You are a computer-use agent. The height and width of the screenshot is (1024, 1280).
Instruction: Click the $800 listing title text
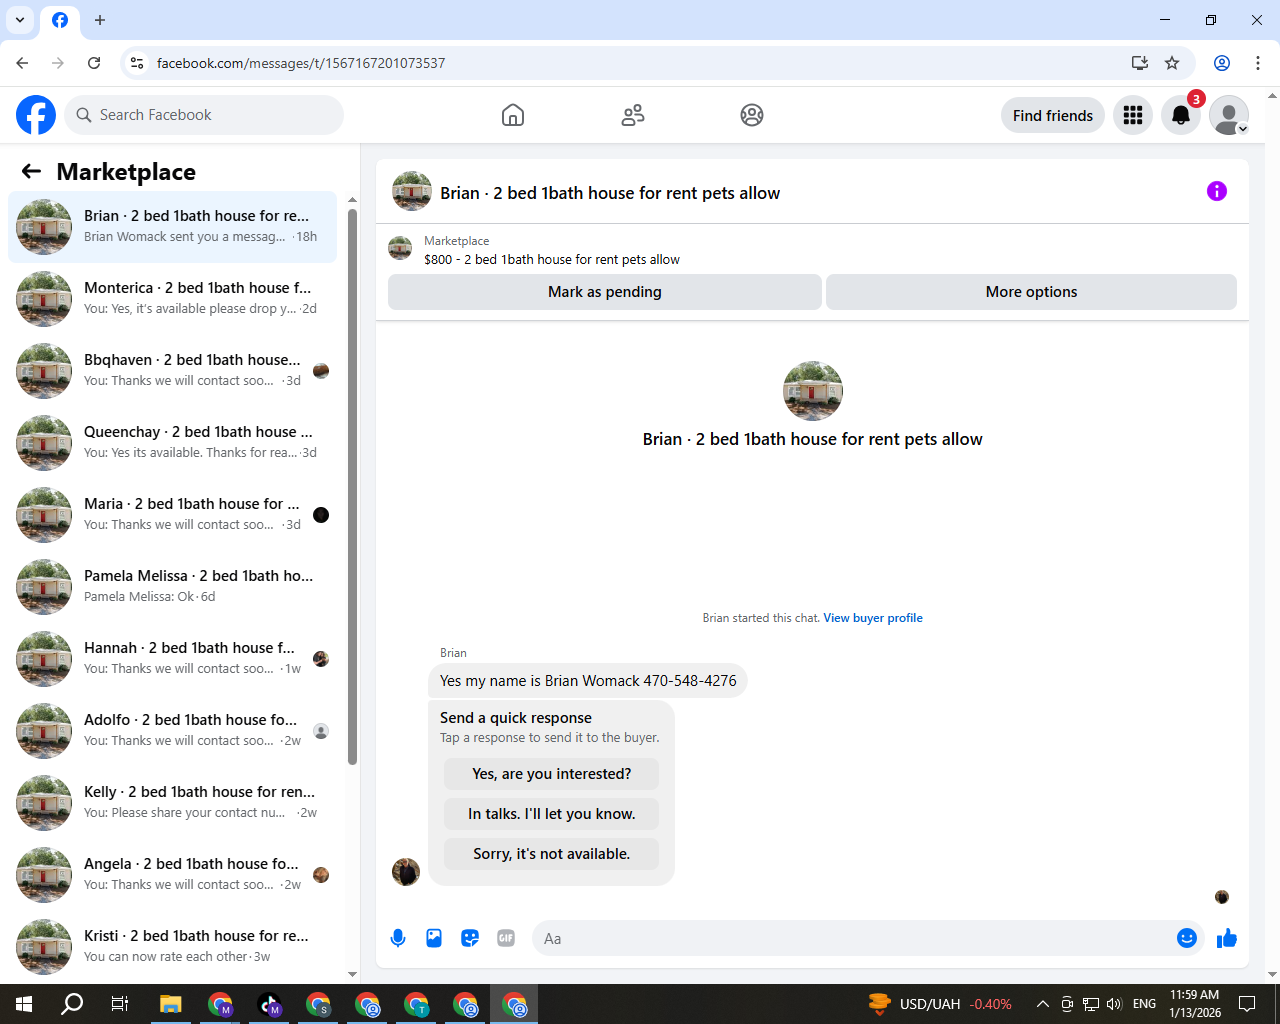552,260
